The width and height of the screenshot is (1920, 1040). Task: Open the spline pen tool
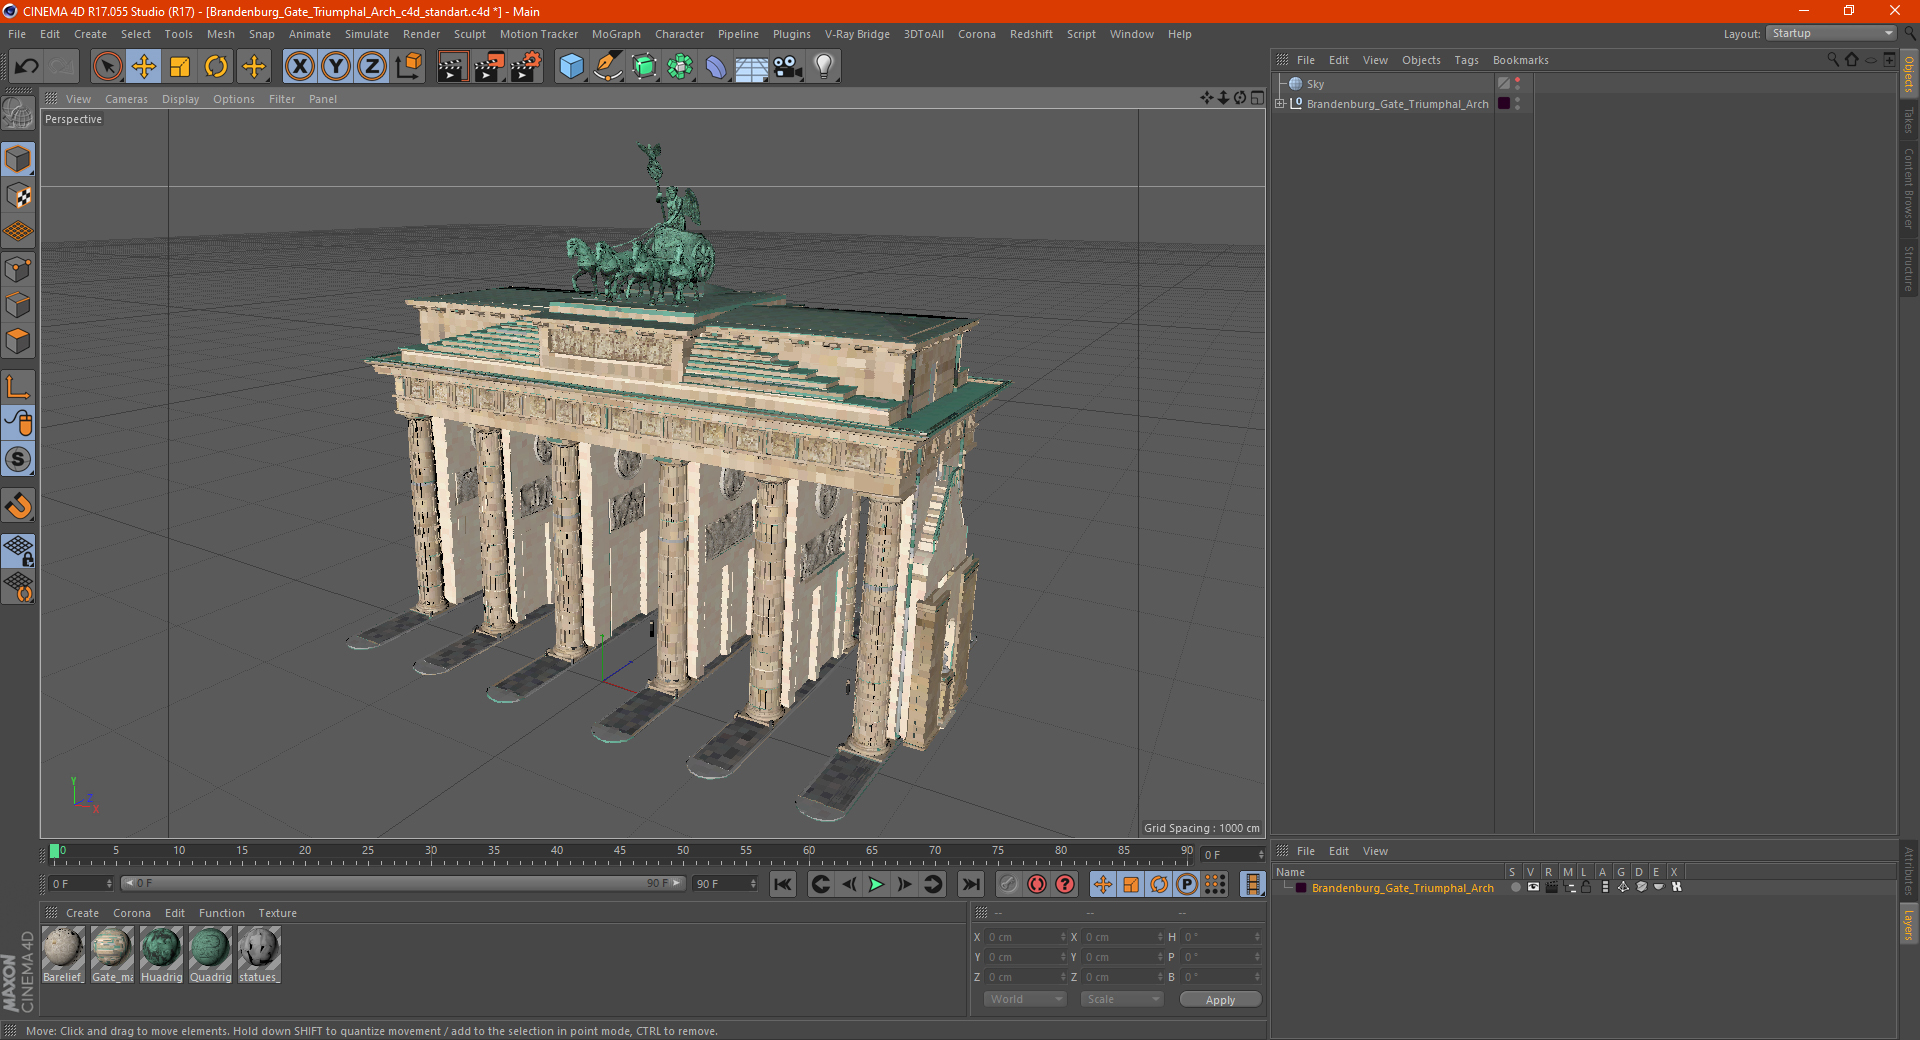click(608, 67)
